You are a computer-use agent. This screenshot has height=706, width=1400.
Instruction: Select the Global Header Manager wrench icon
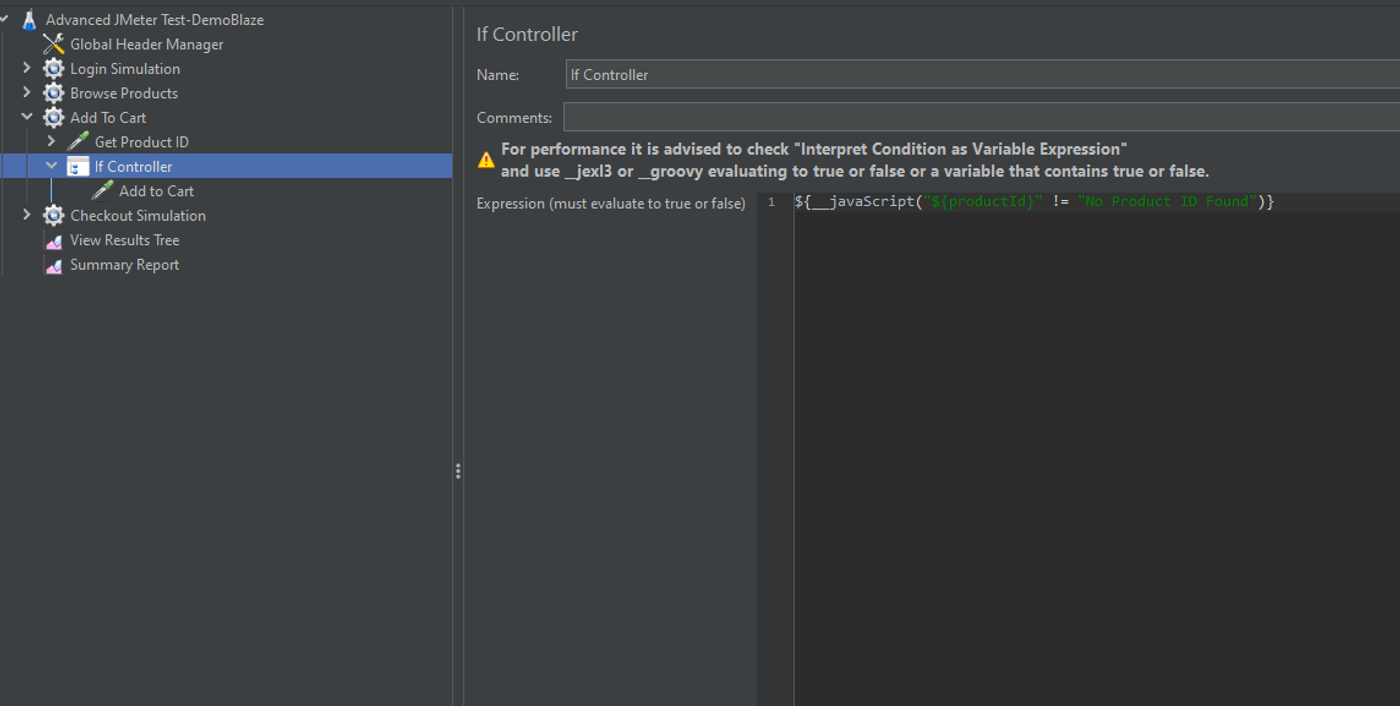pyautogui.click(x=54, y=44)
